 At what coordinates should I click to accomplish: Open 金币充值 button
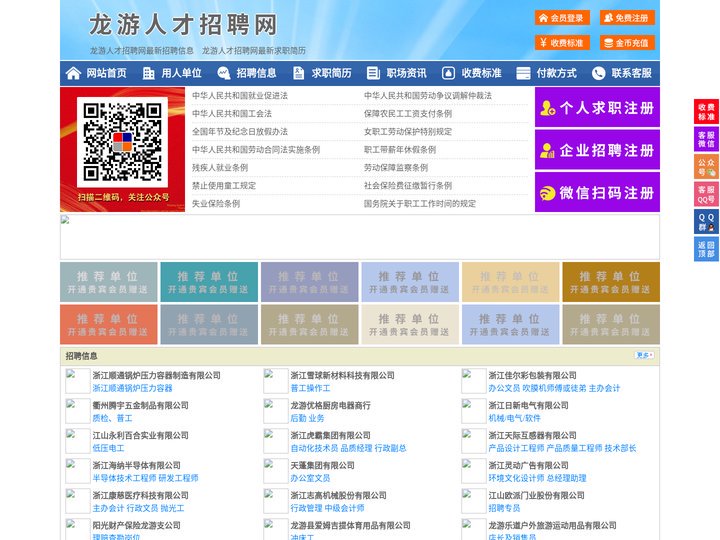click(x=627, y=43)
